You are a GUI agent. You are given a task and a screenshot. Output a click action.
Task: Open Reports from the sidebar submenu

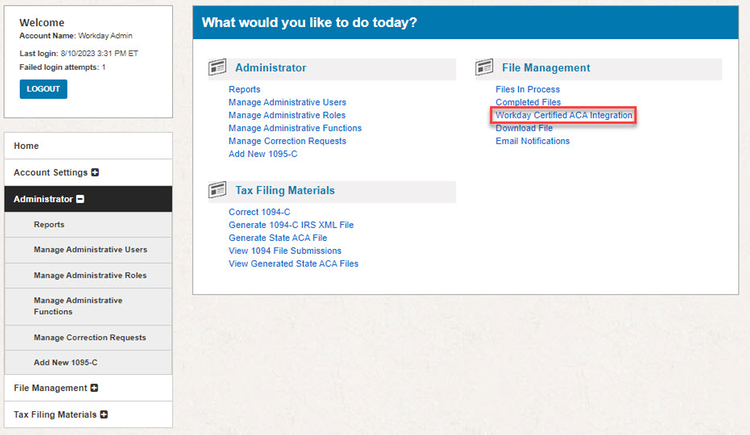pos(49,225)
